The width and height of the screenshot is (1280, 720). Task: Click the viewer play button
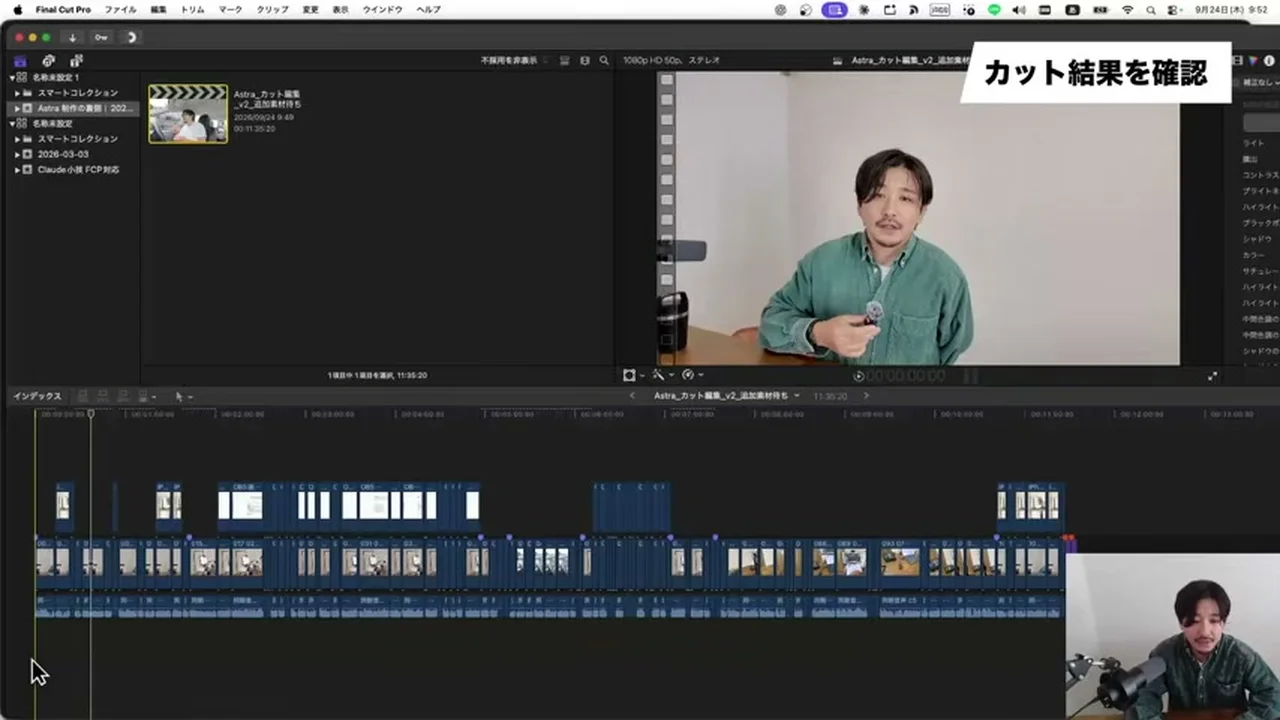(859, 376)
